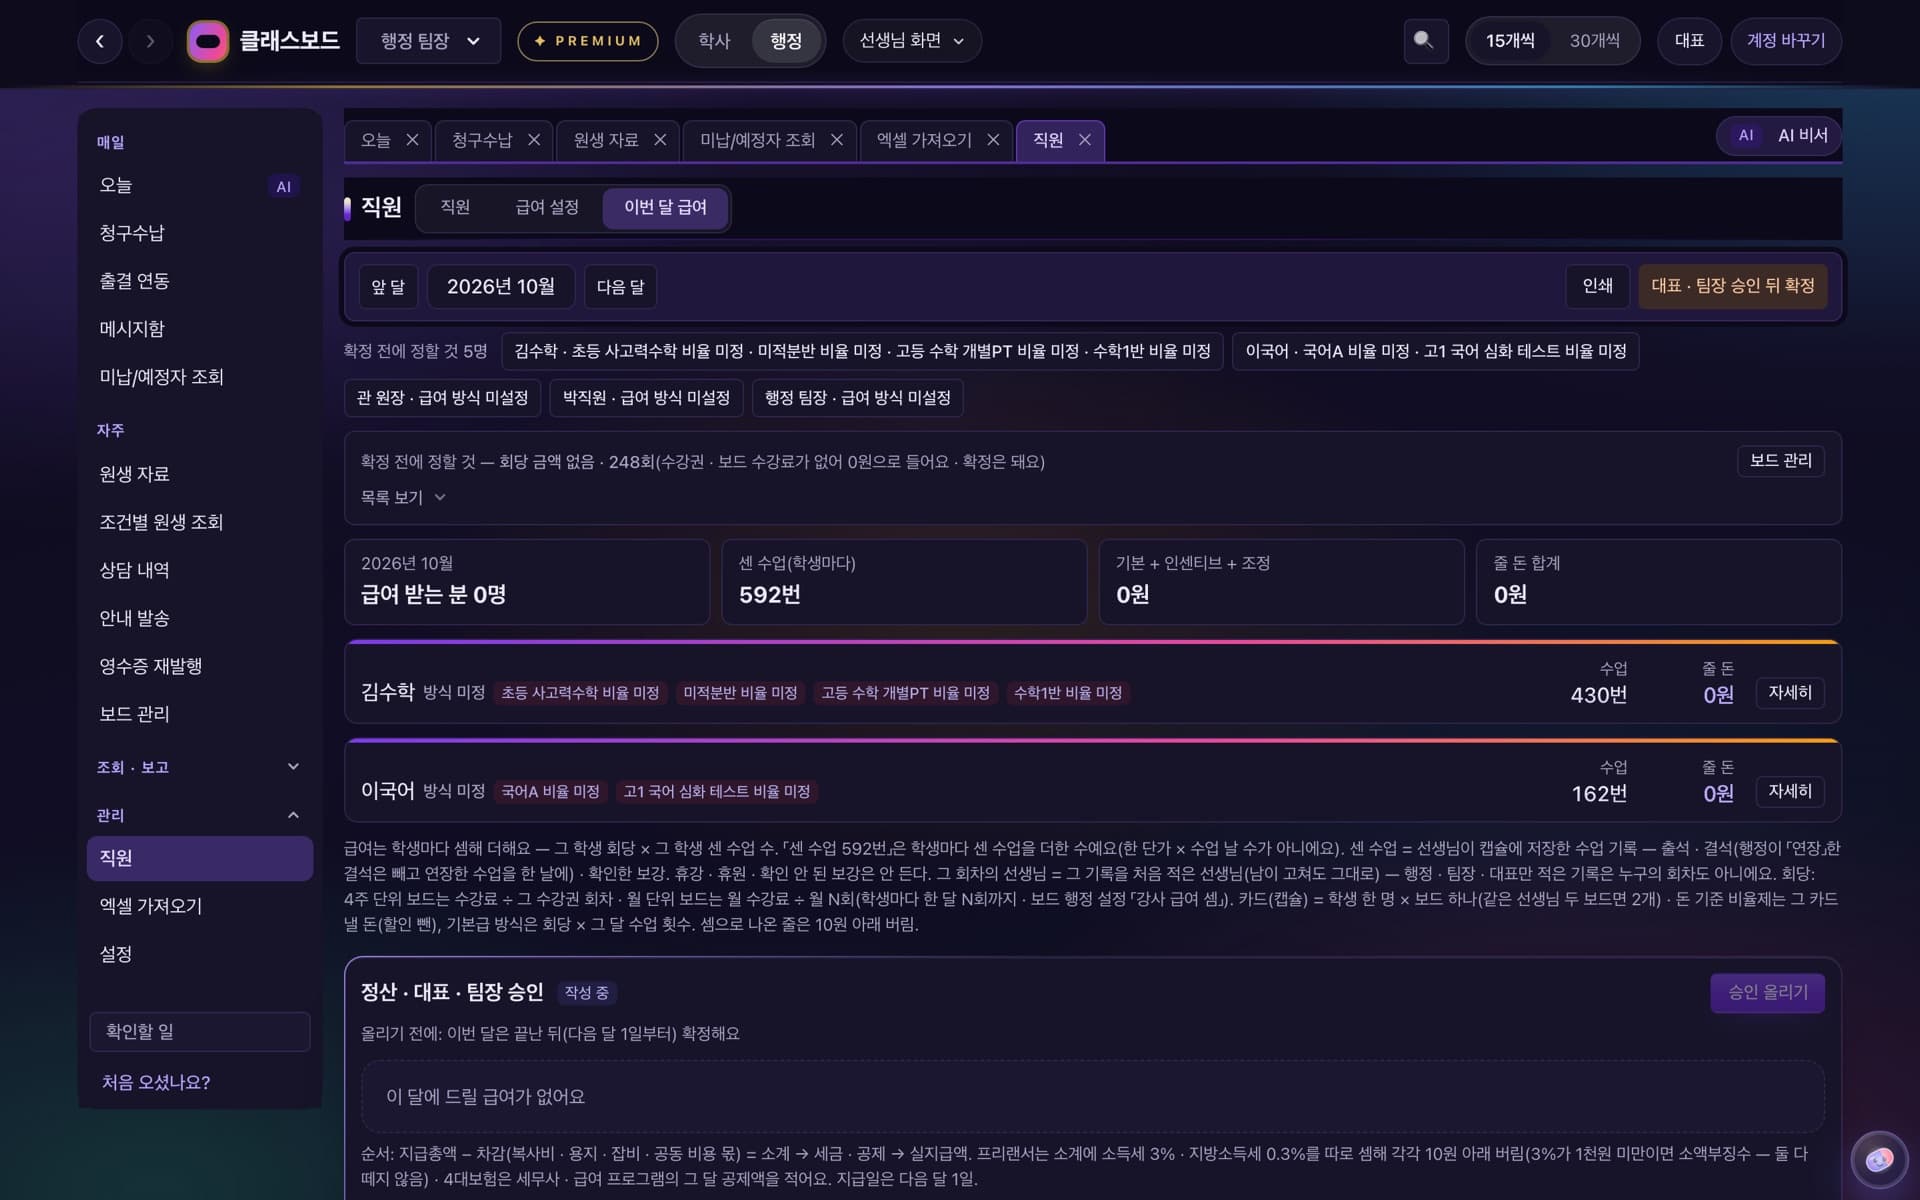Click the 인쇄 print button
Screen dimensions: 1920x1200
coord(1597,286)
